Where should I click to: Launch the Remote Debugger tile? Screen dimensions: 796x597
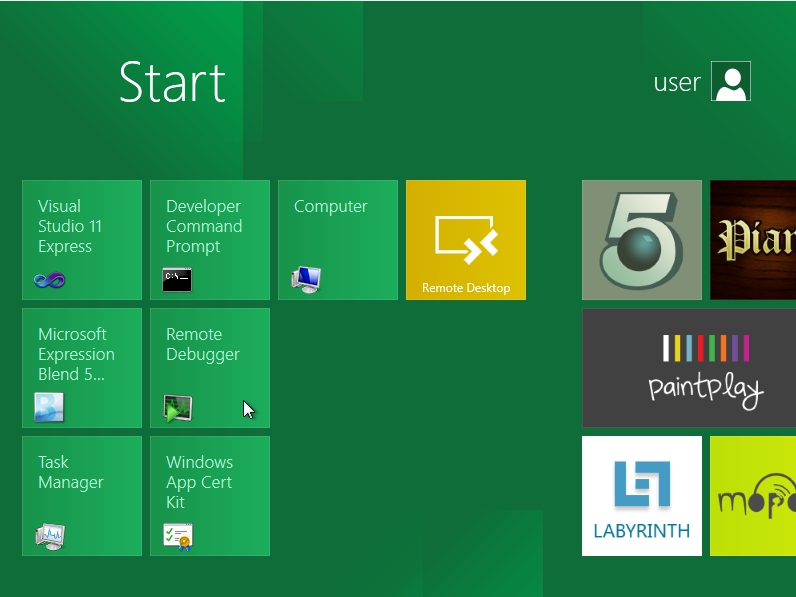coord(210,368)
